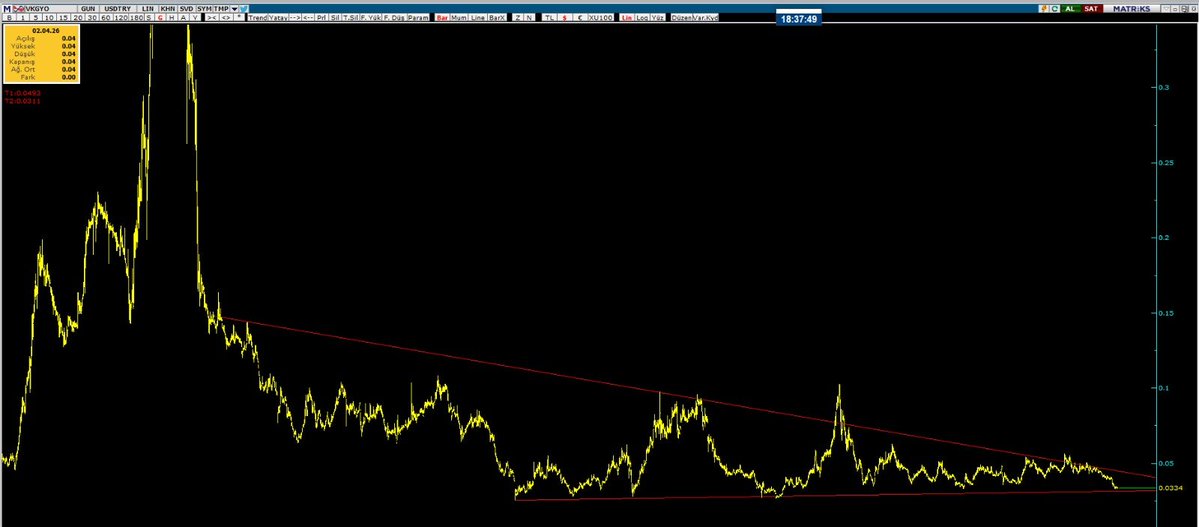
Task: Click the F. Düş toolbar button
Action: (x=395, y=17)
